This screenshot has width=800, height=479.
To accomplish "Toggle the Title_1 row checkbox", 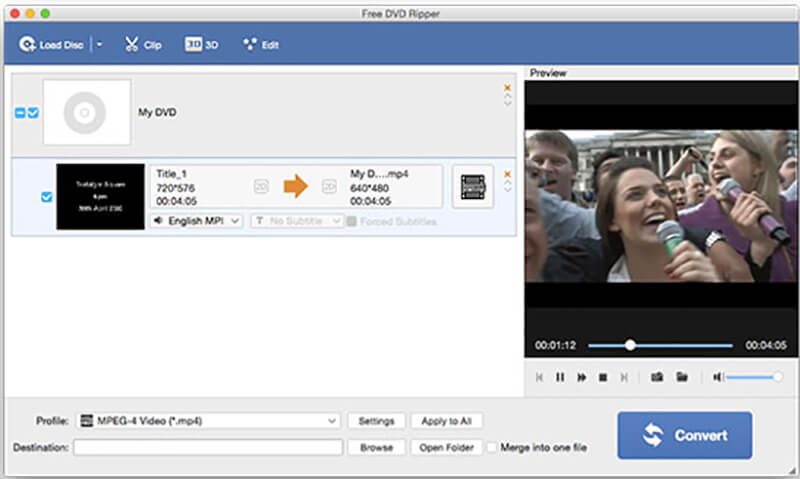I will [x=46, y=196].
